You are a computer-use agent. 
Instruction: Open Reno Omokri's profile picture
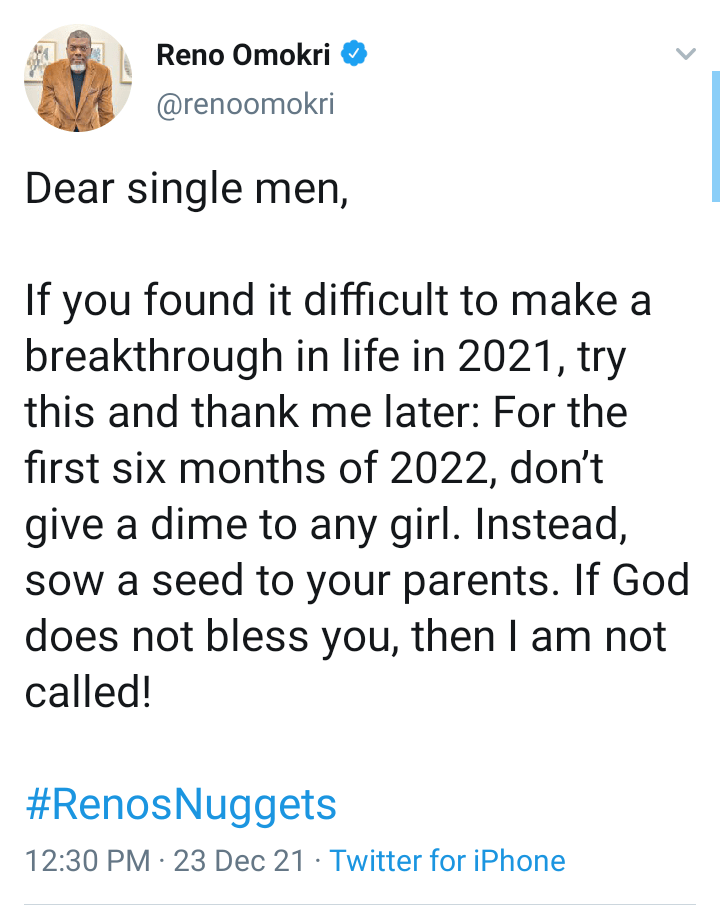pyautogui.click(x=79, y=77)
